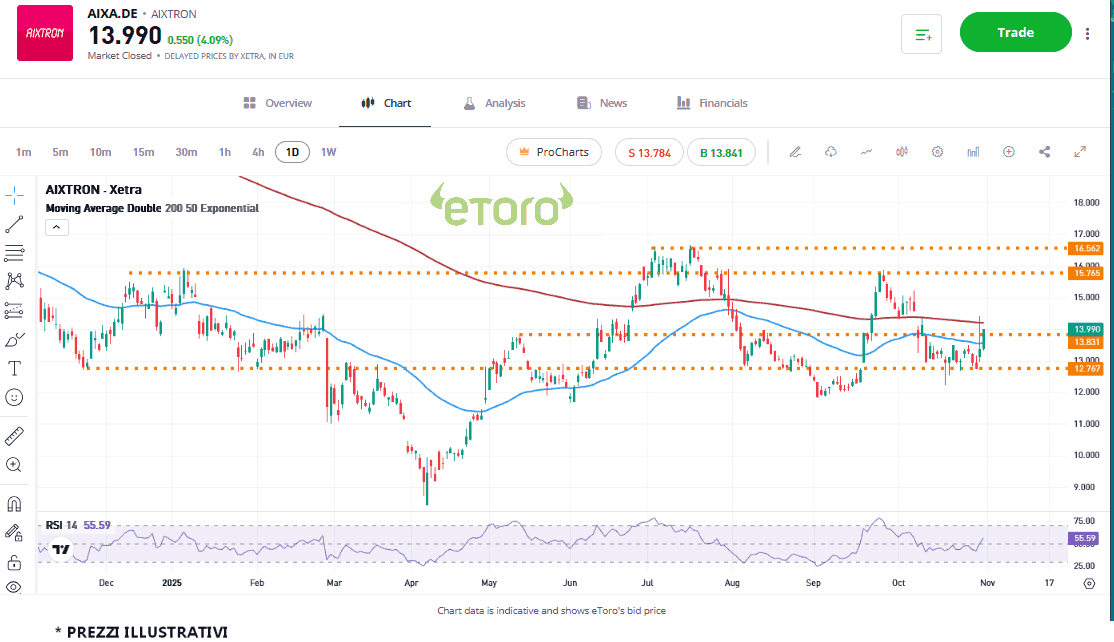This screenshot has height=642, width=1114.
Task: Select the text annotation tool
Action: (x=14, y=368)
